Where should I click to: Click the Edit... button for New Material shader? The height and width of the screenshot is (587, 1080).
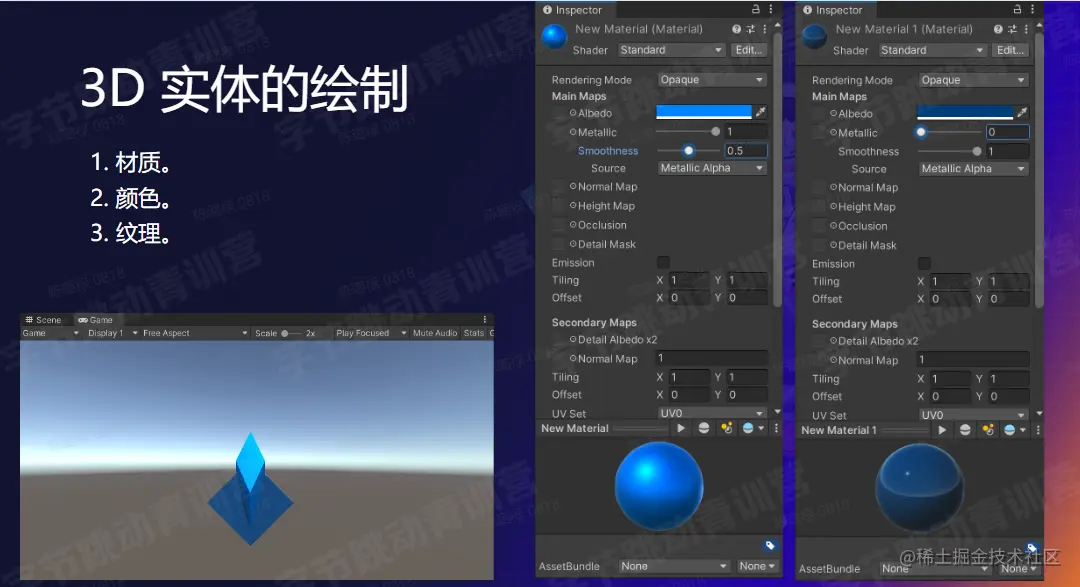749,50
